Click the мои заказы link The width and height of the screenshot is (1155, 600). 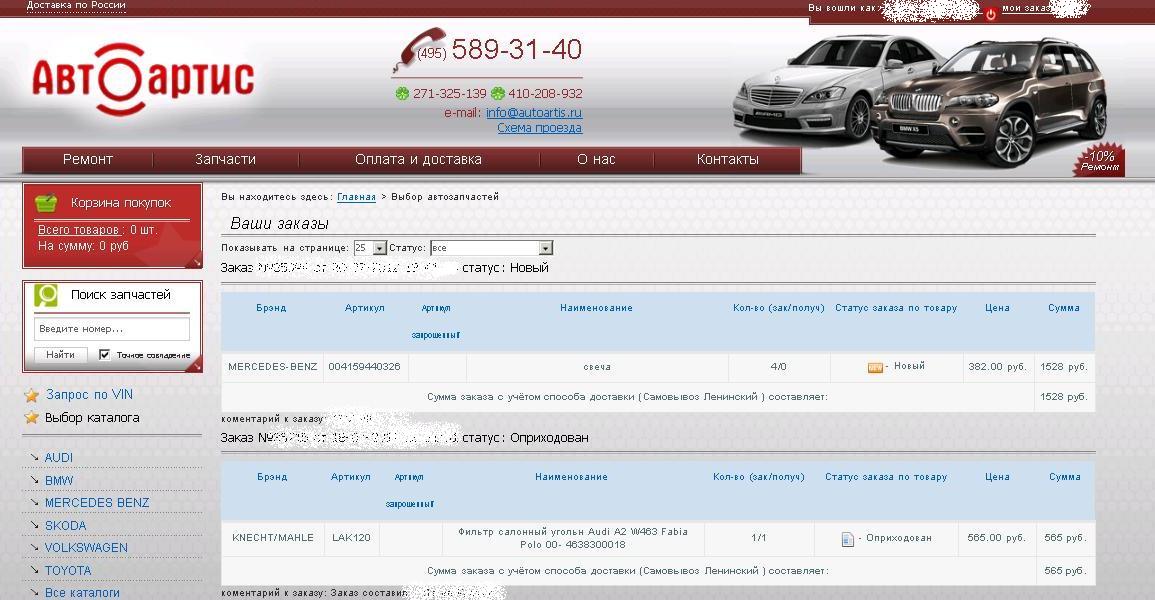click(x=1027, y=8)
